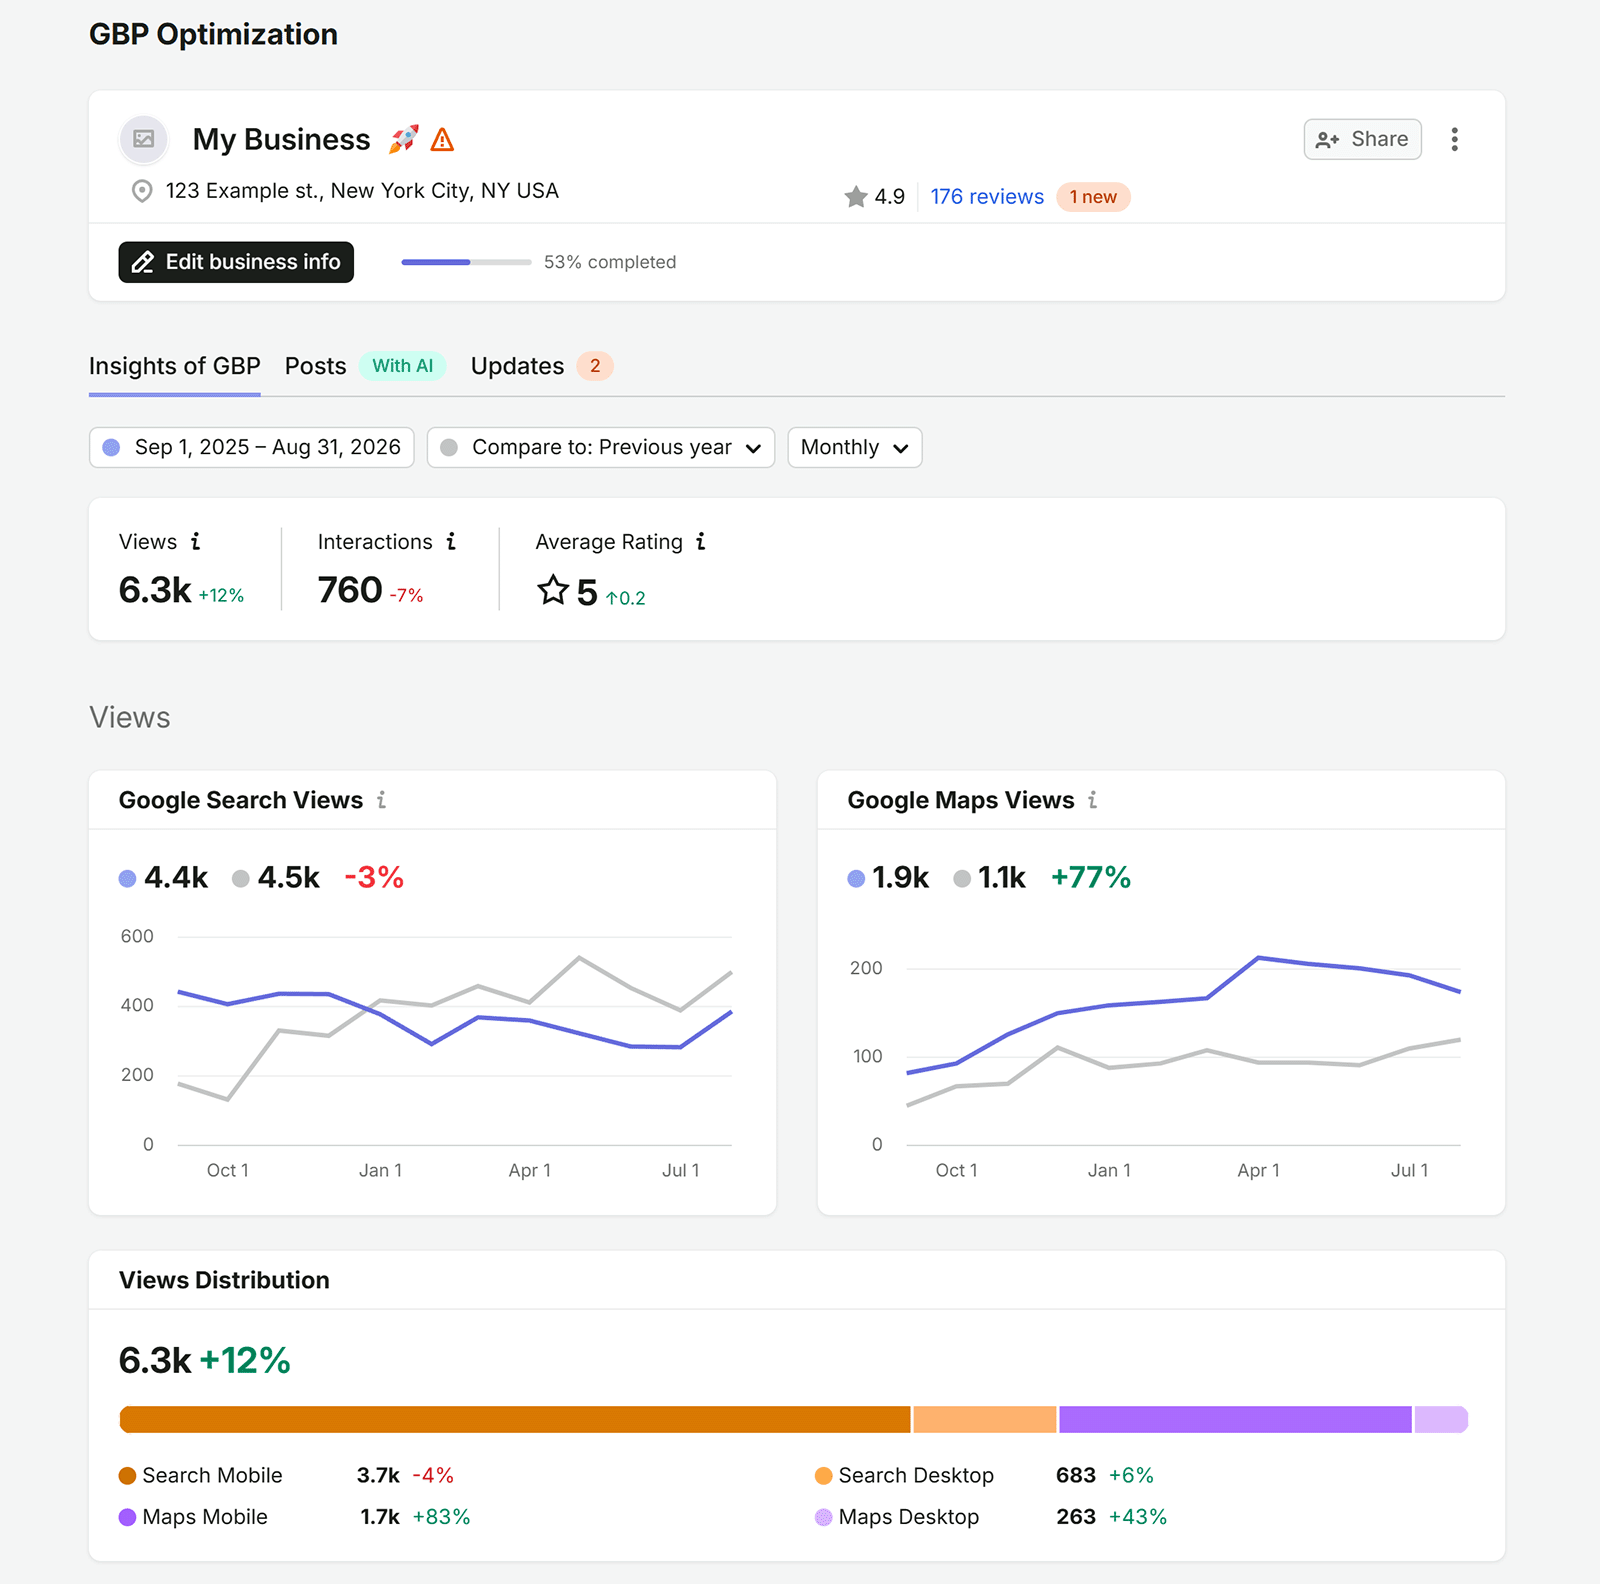This screenshot has width=1600, height=1584.
Task: Click the location pin icon by the address
Action: coord(142,191)
